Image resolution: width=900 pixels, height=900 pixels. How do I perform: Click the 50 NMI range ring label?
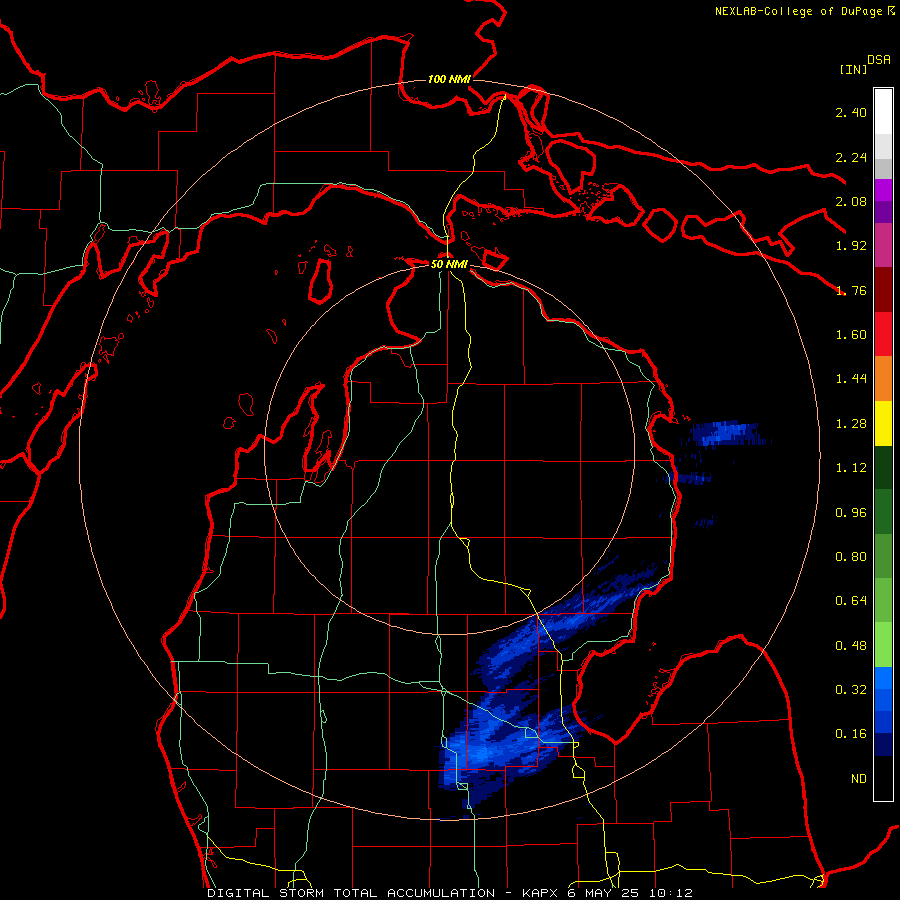(449, 264)
